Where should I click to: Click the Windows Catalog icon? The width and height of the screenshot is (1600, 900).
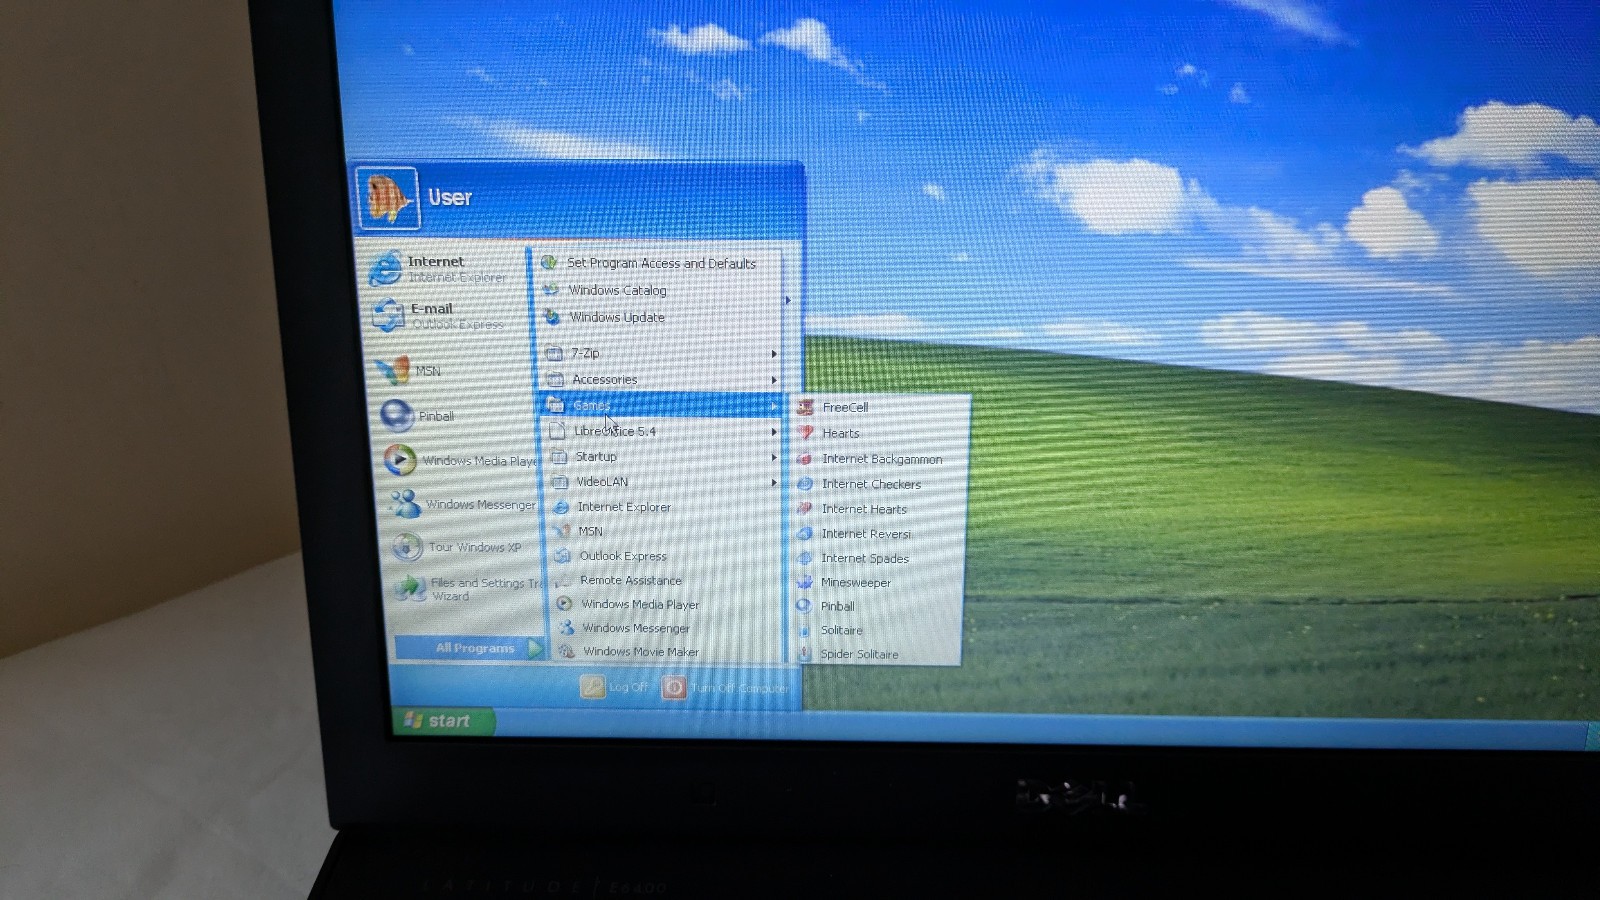click(x=550, y=290)
